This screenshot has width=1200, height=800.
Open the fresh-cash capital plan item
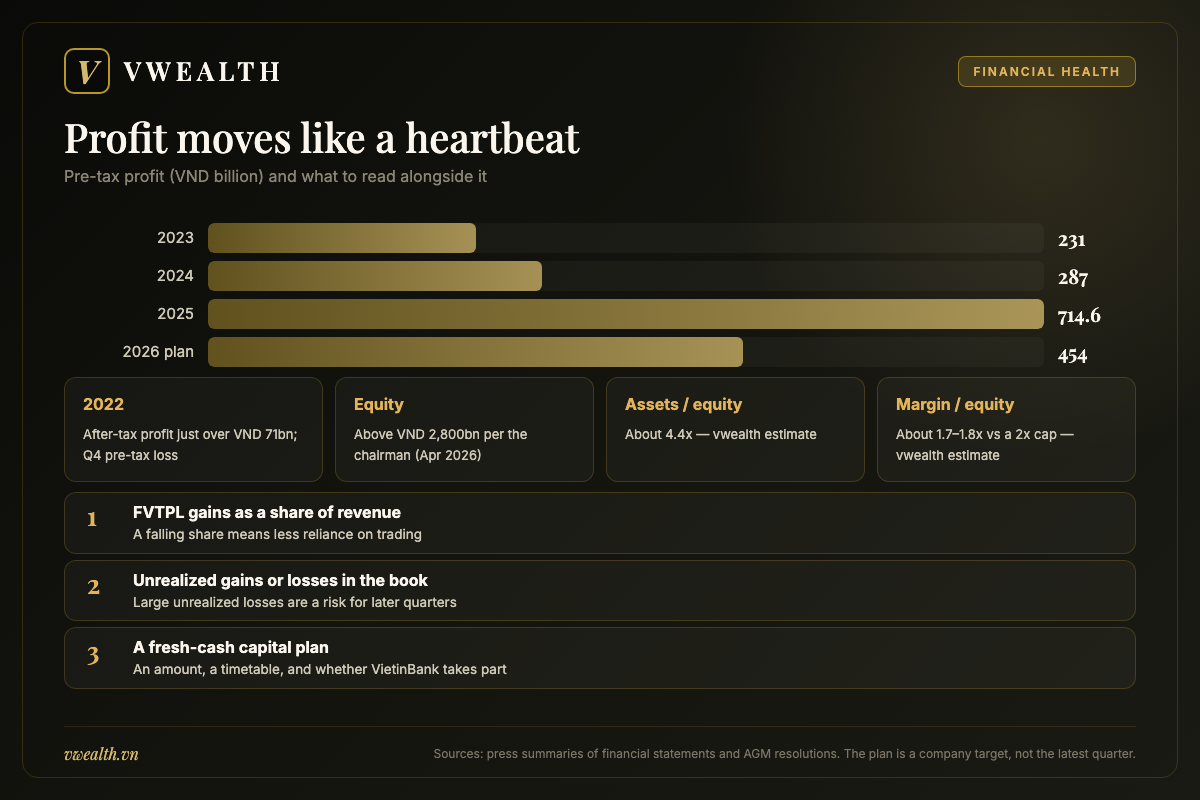pos(600,658)
